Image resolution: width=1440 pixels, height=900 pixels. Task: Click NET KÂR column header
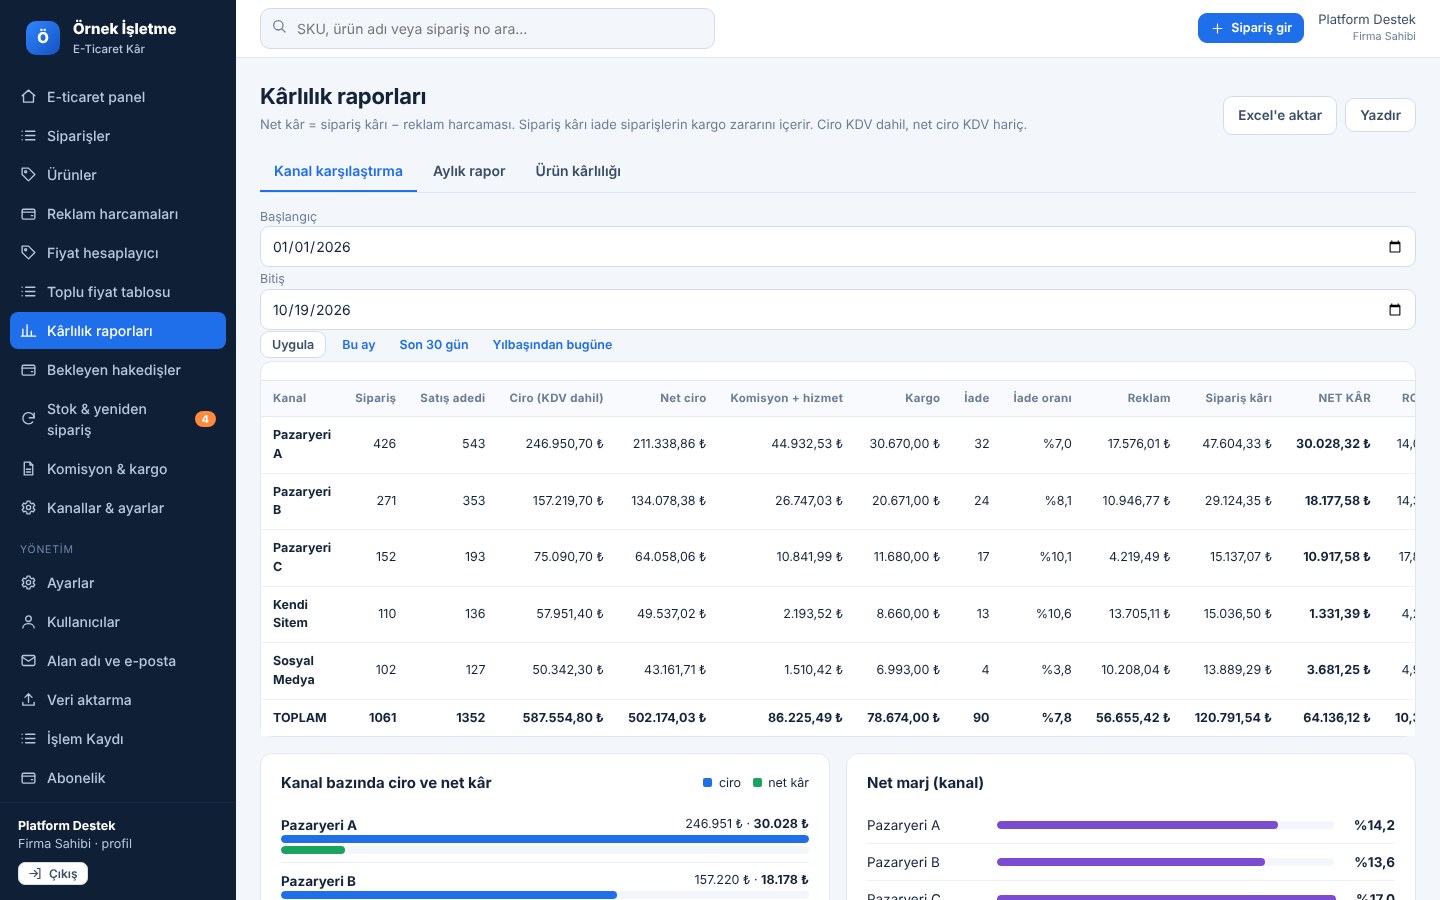tap(1344, 398)
